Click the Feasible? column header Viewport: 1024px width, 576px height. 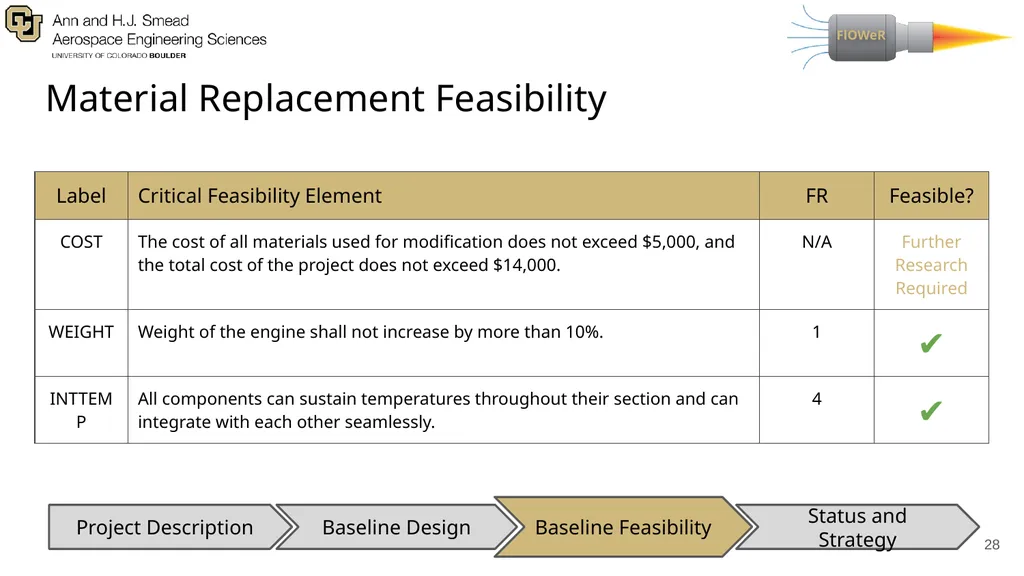[x=931, y=195]
